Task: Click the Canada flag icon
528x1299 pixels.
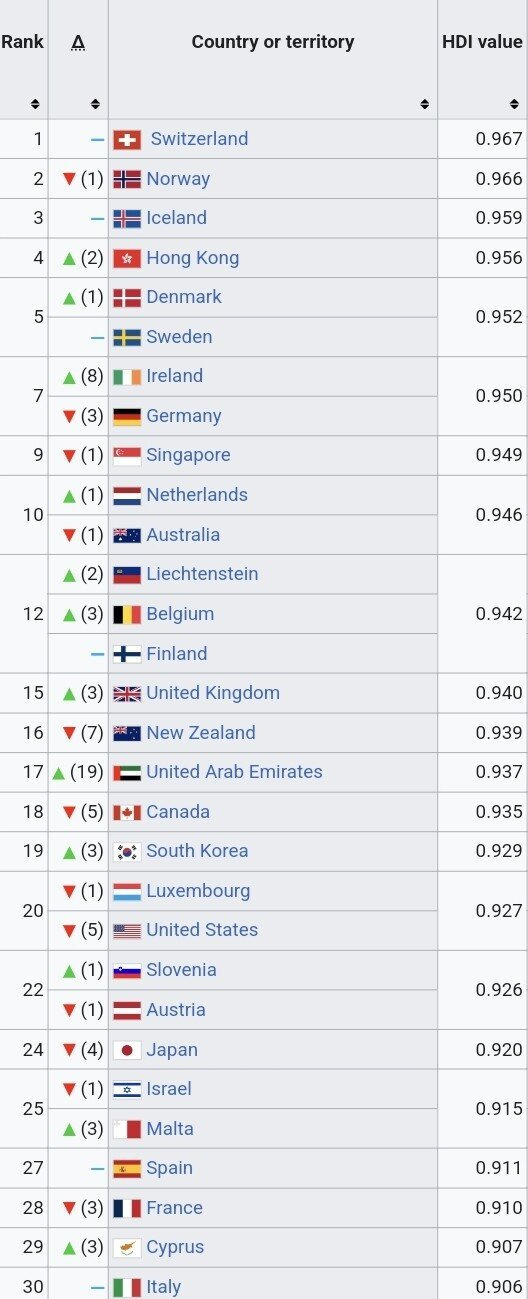Action: click(x=127, y=812)
